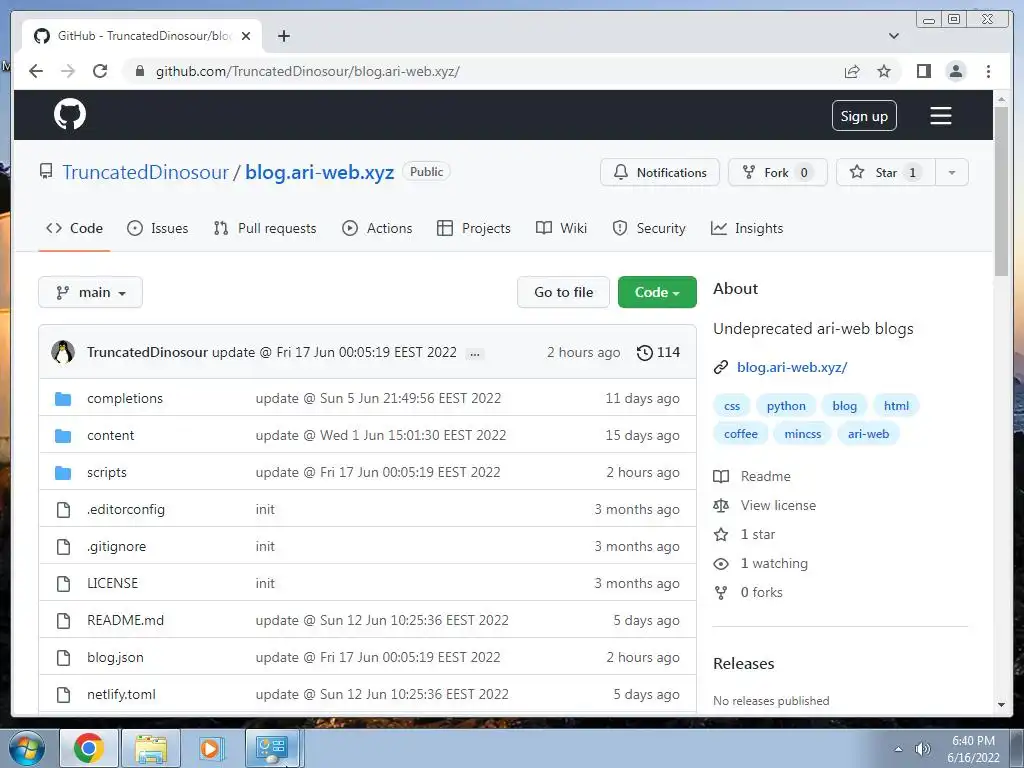Star the repository with Star button

click(x=886, y=172)
